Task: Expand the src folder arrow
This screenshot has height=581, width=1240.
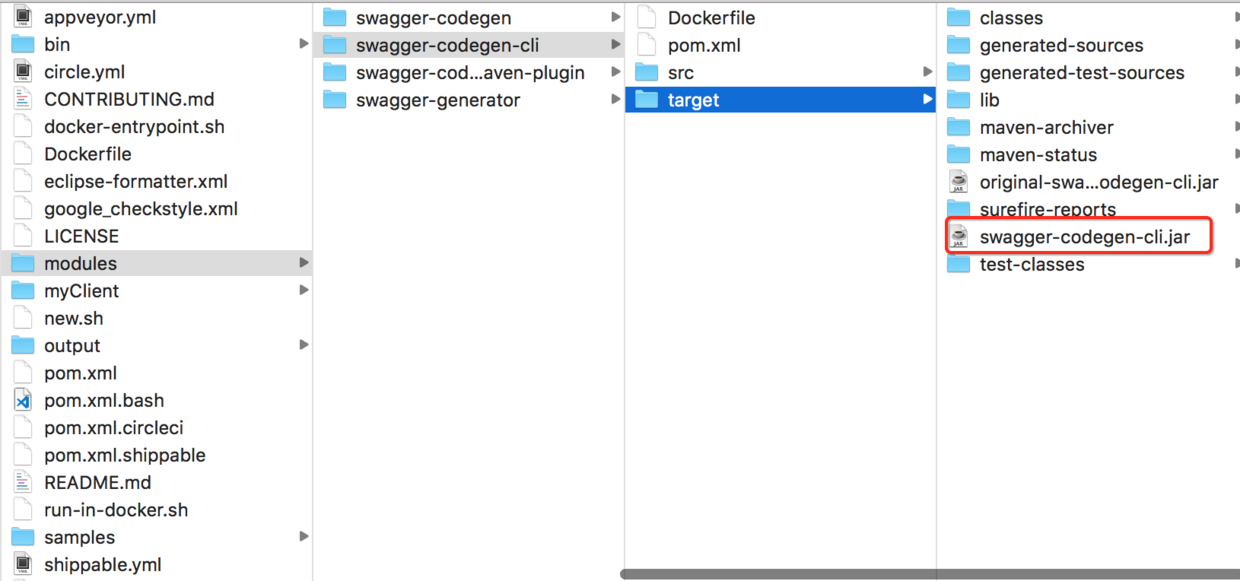Action: tap(928, 72)
